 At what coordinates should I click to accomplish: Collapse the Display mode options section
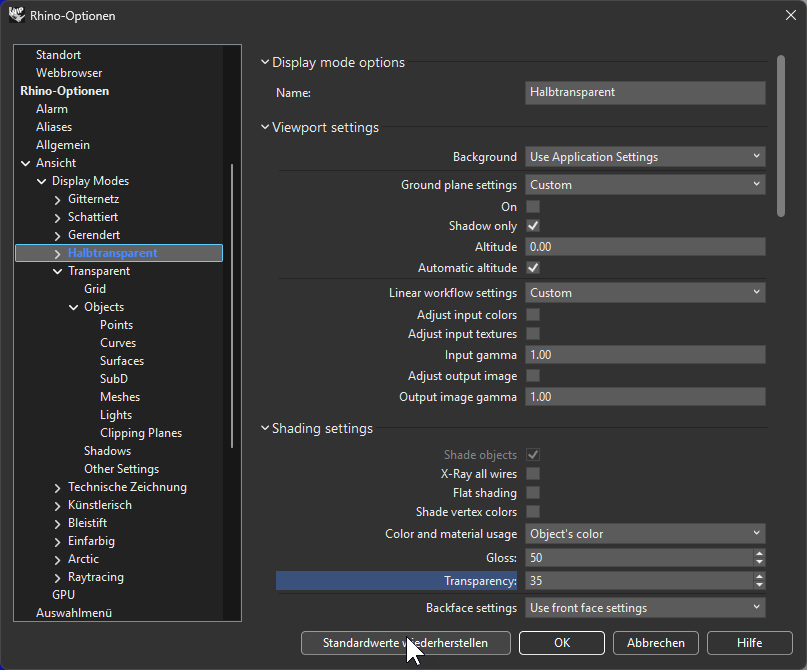point(265,62)
